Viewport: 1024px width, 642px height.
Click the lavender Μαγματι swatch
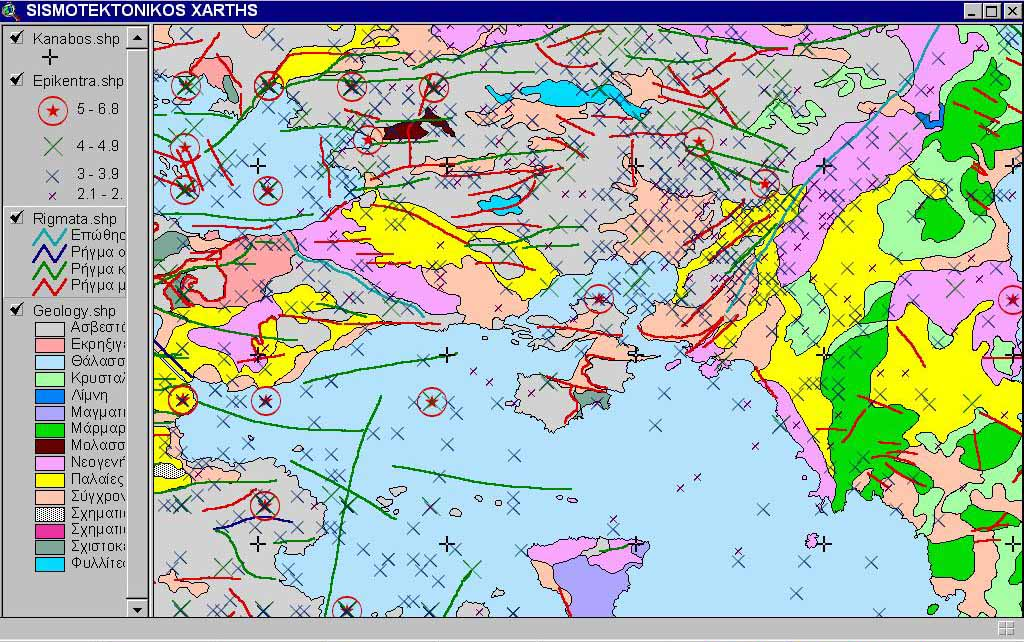pyautogui.click(x=50, y=413)
